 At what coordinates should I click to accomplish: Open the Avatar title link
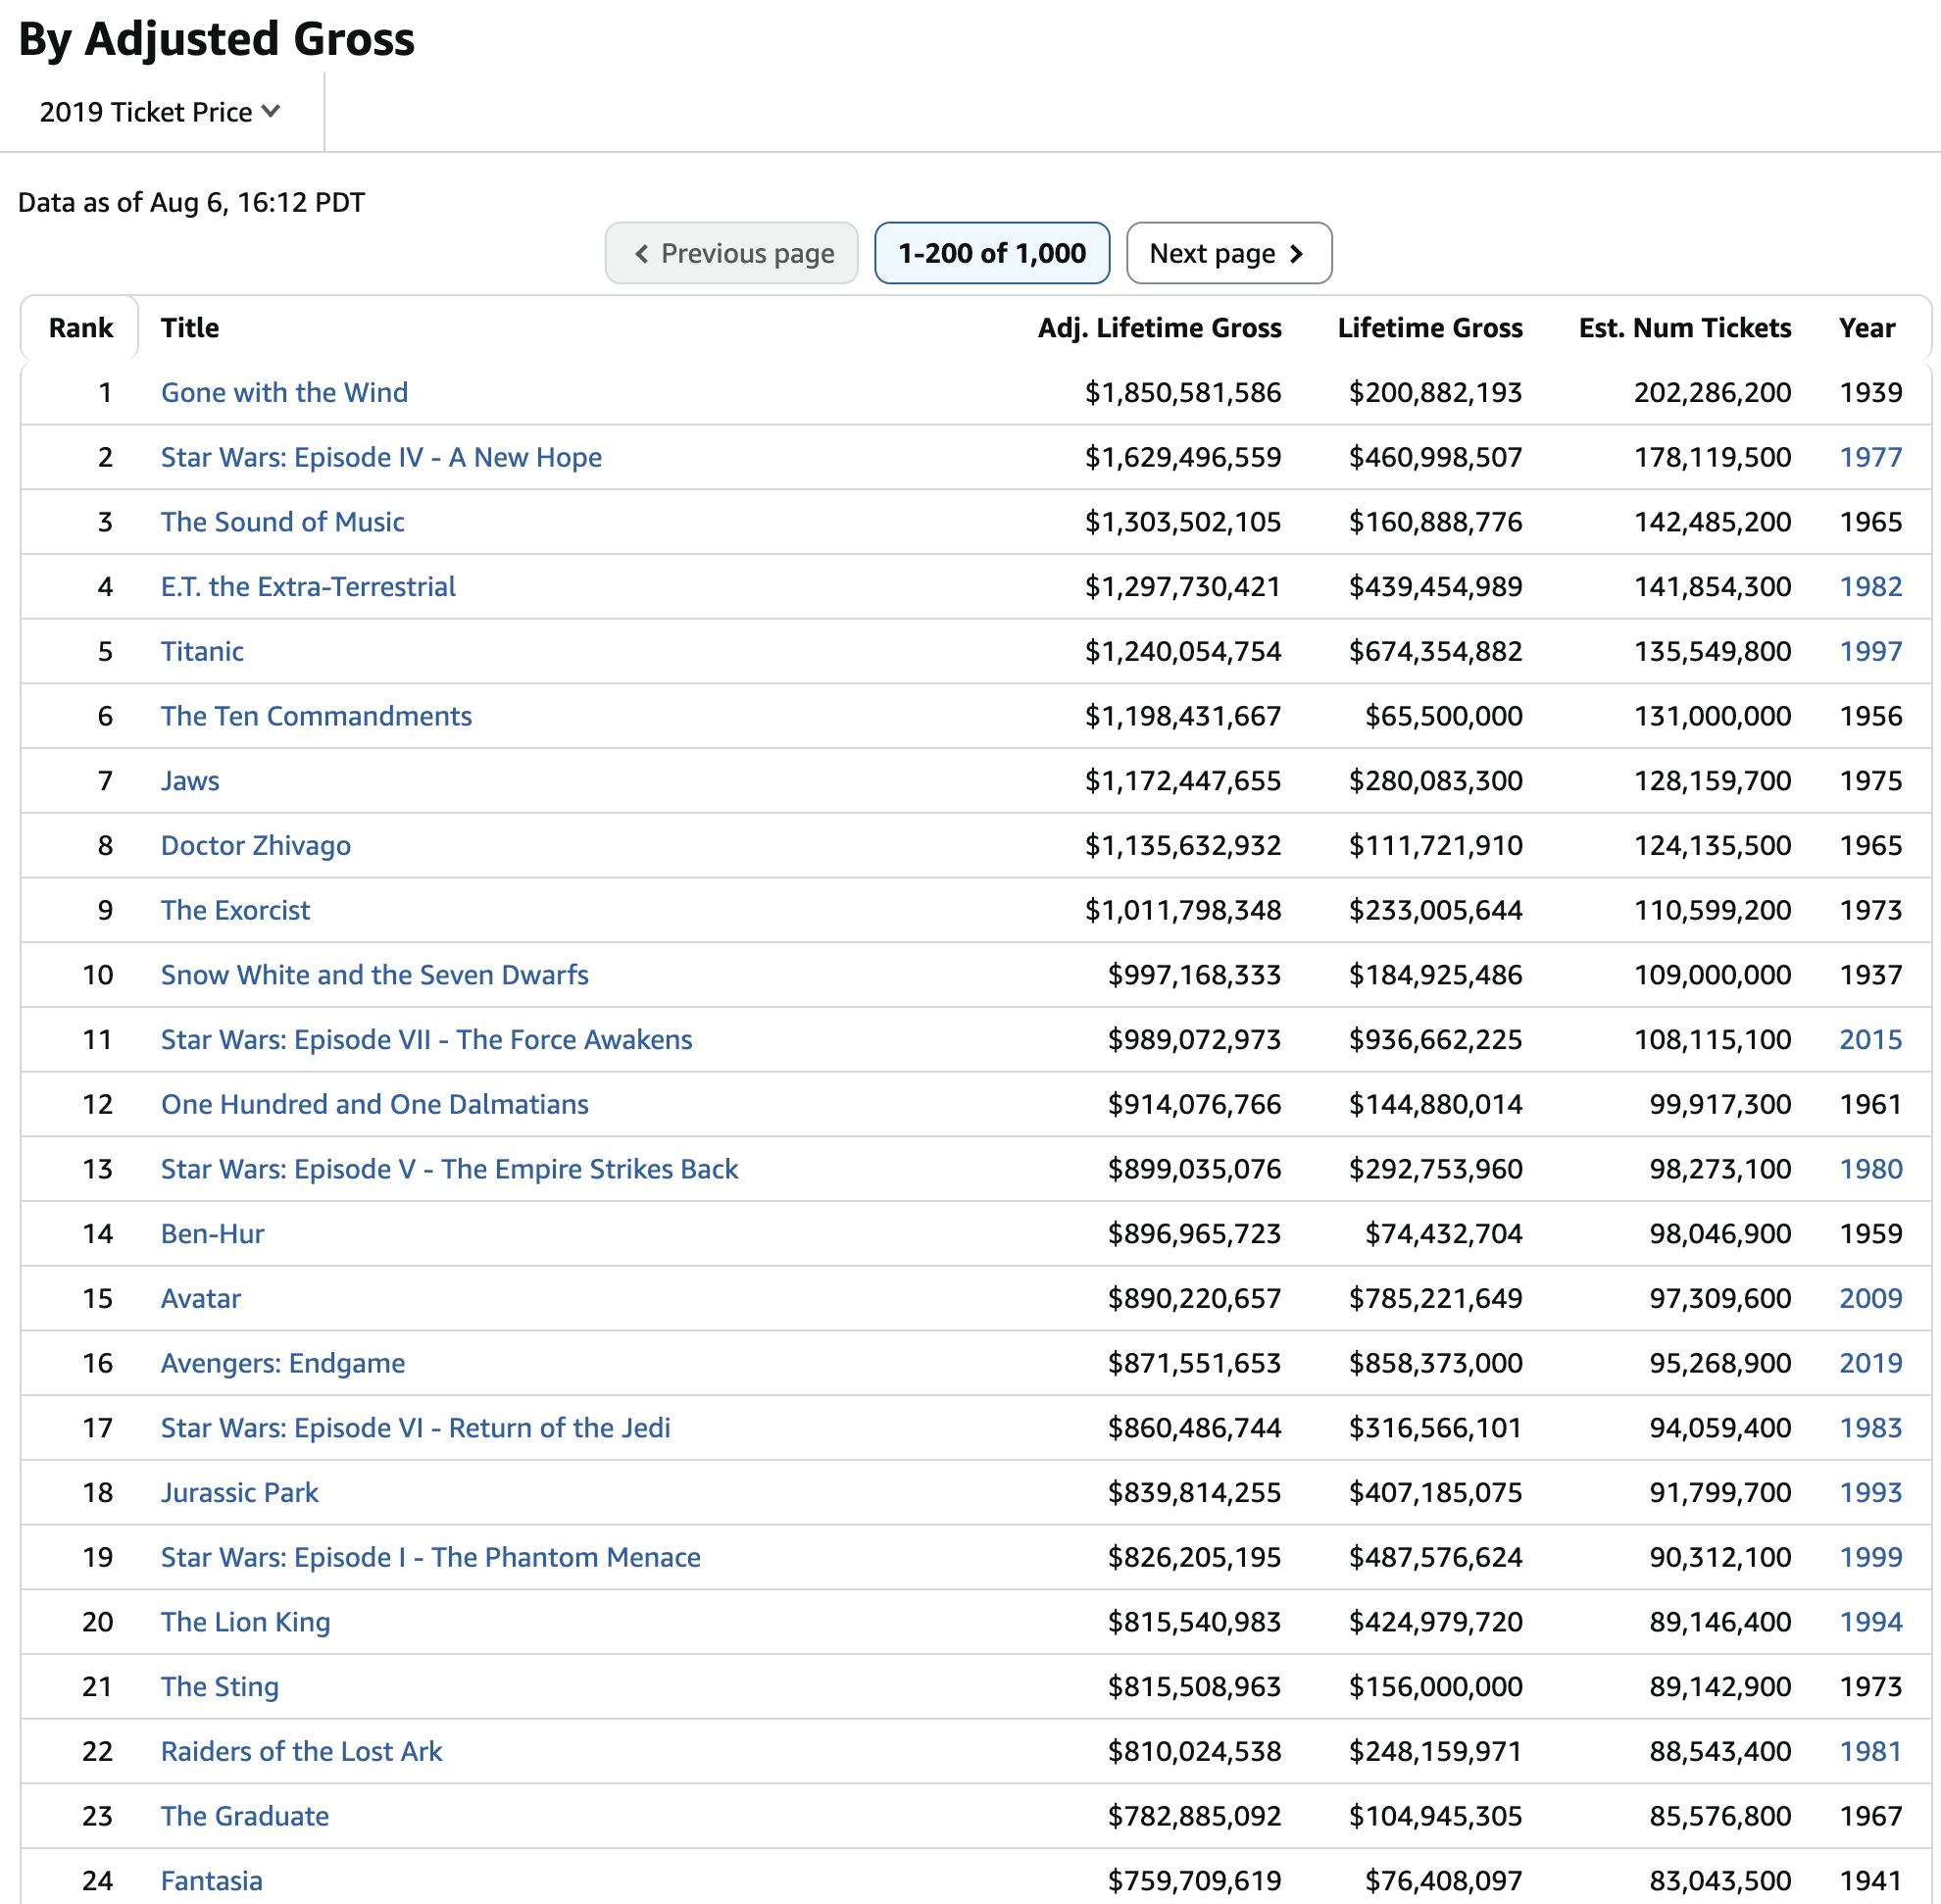[x=201, y=1298]
